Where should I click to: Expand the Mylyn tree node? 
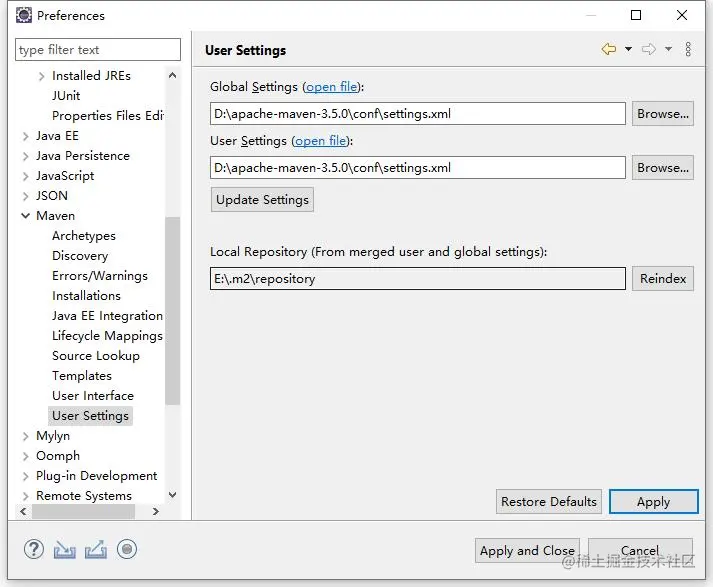[x=25, y=436]
